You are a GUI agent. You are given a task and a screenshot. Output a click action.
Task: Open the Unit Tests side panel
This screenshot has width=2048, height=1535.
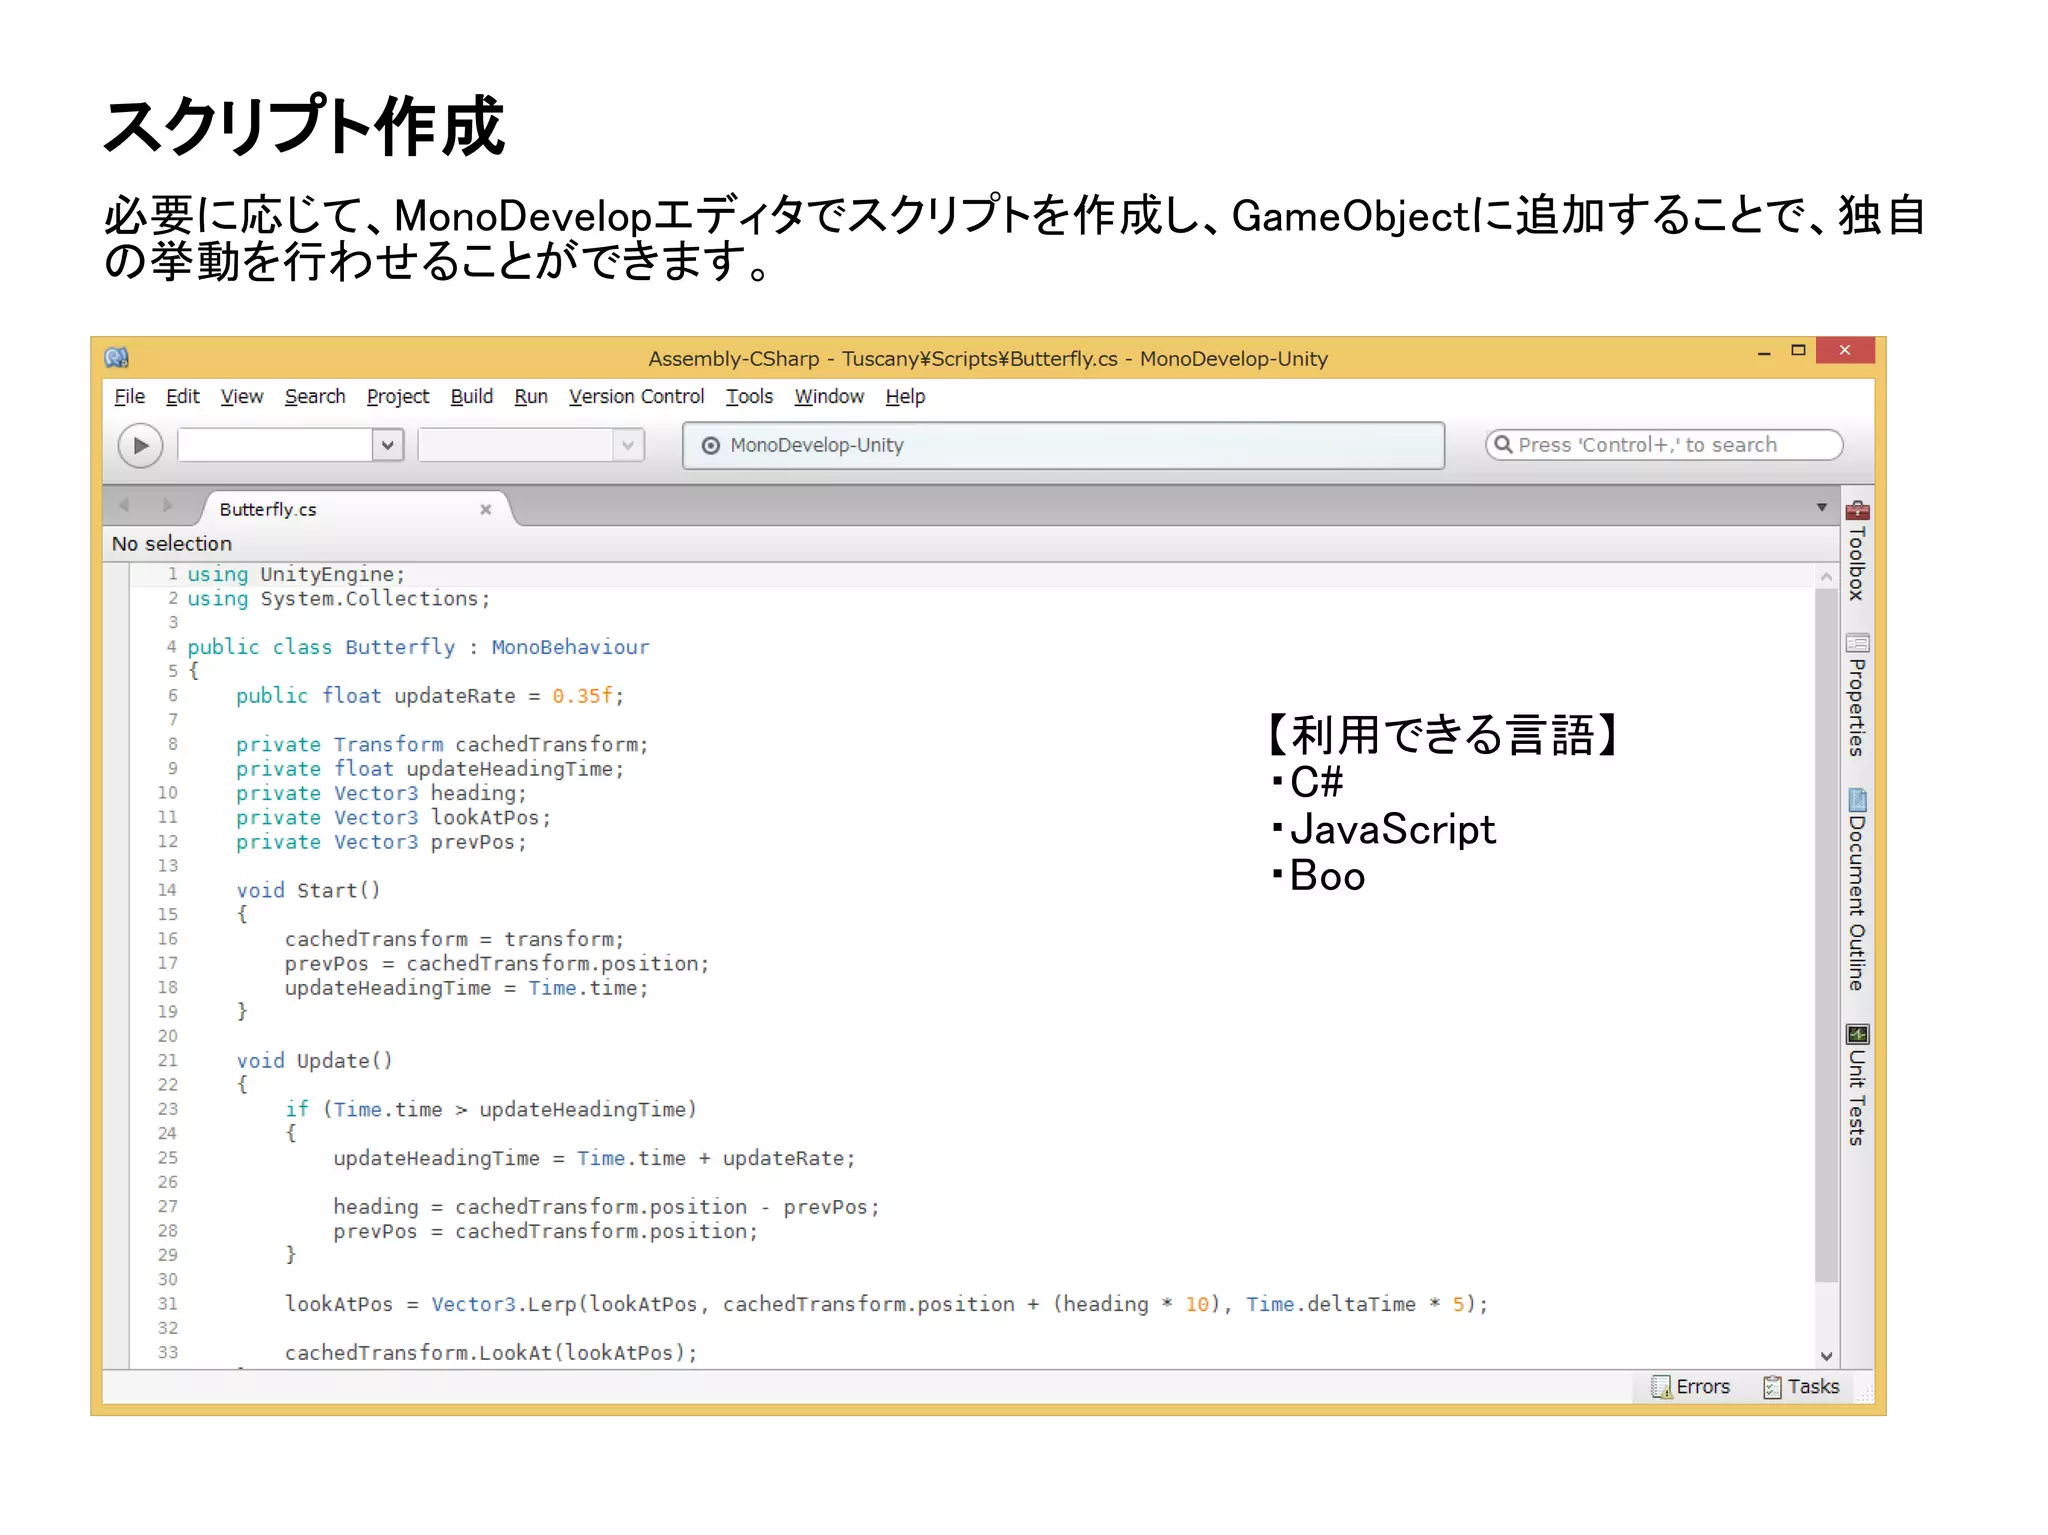[x=1857, y=1085]
